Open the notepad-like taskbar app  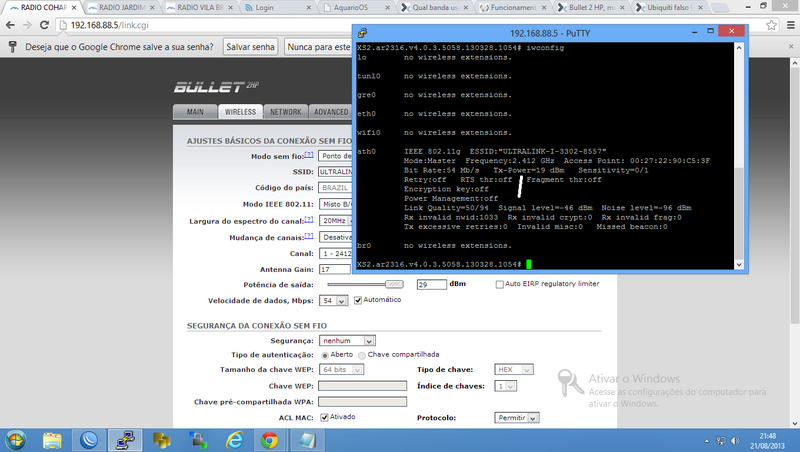click(308, 440)
